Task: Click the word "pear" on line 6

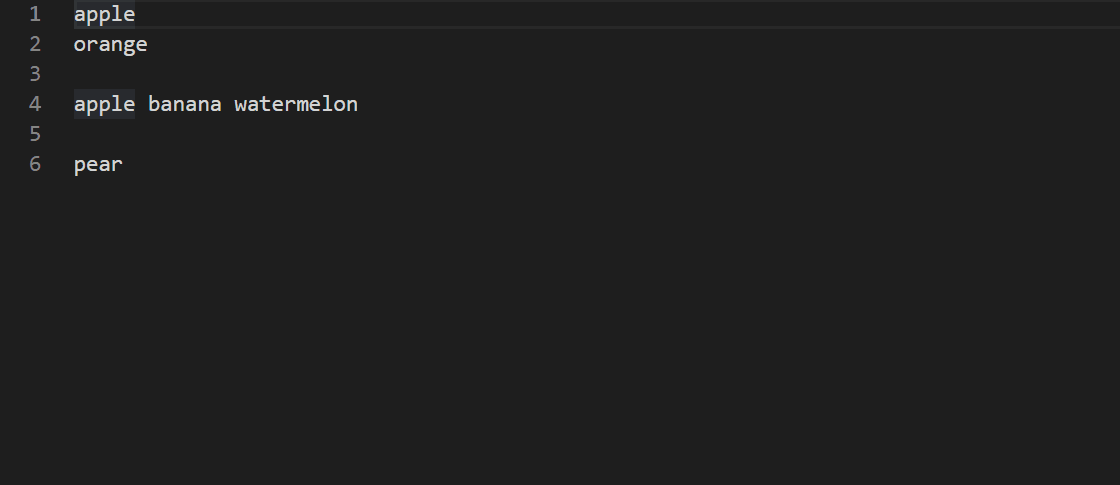Action: click(x=98, y=164)
